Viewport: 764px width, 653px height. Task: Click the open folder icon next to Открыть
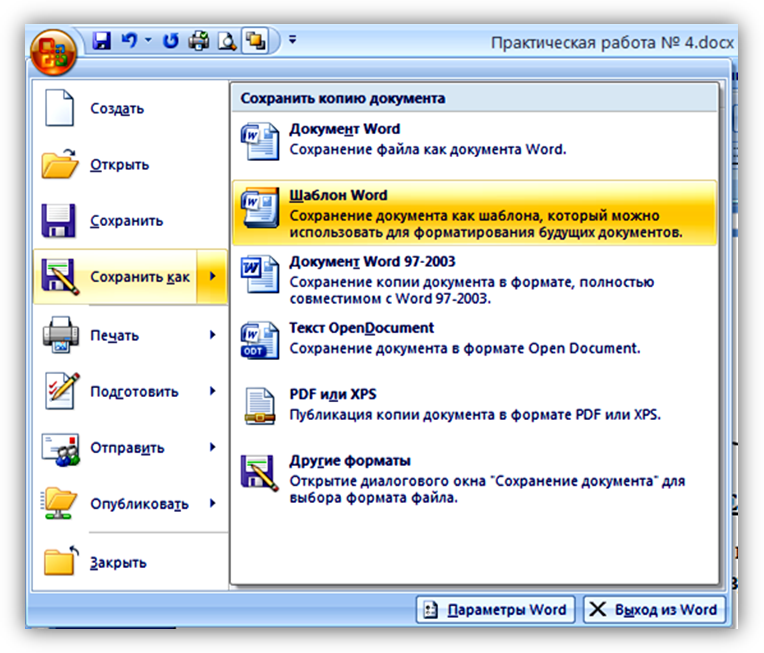[x=59, y=164]
